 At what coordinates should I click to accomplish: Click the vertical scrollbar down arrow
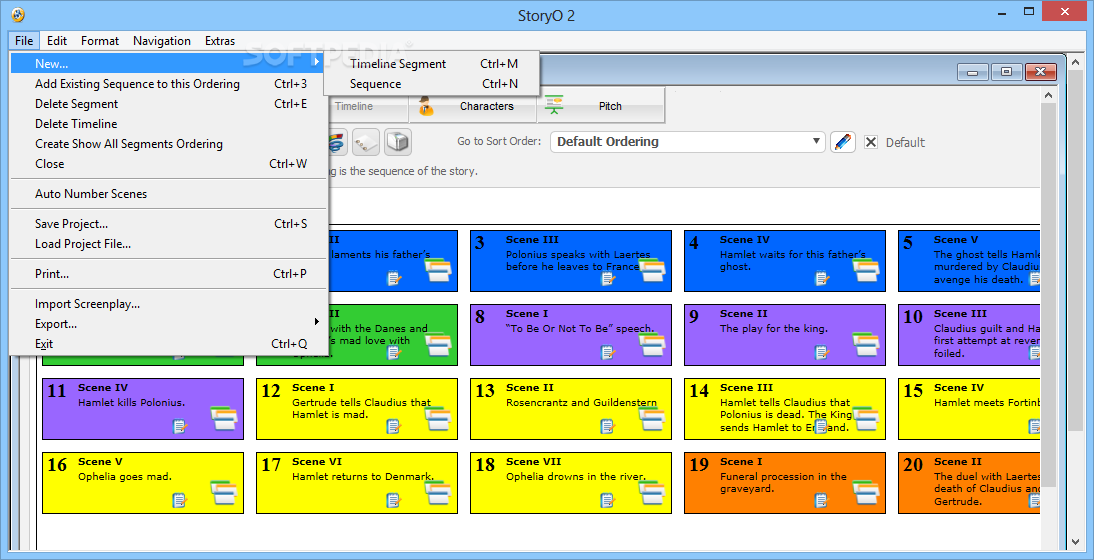point(1074,541)
